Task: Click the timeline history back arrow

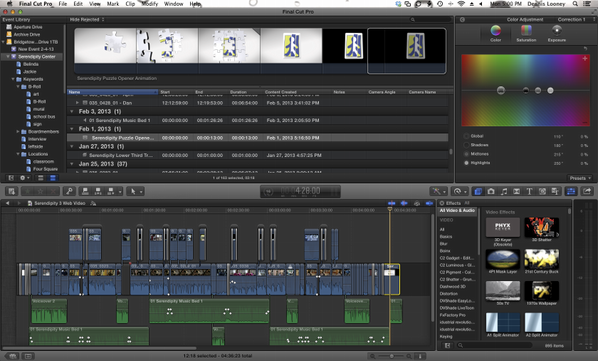Action: (7, 203)
